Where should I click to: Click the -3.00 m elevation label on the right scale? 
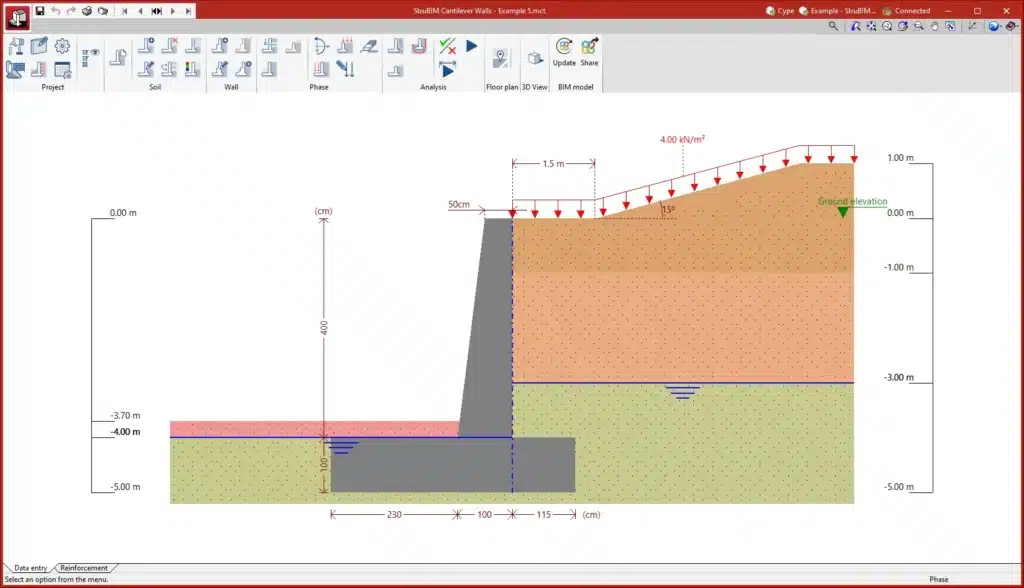(x=899, y=377)
